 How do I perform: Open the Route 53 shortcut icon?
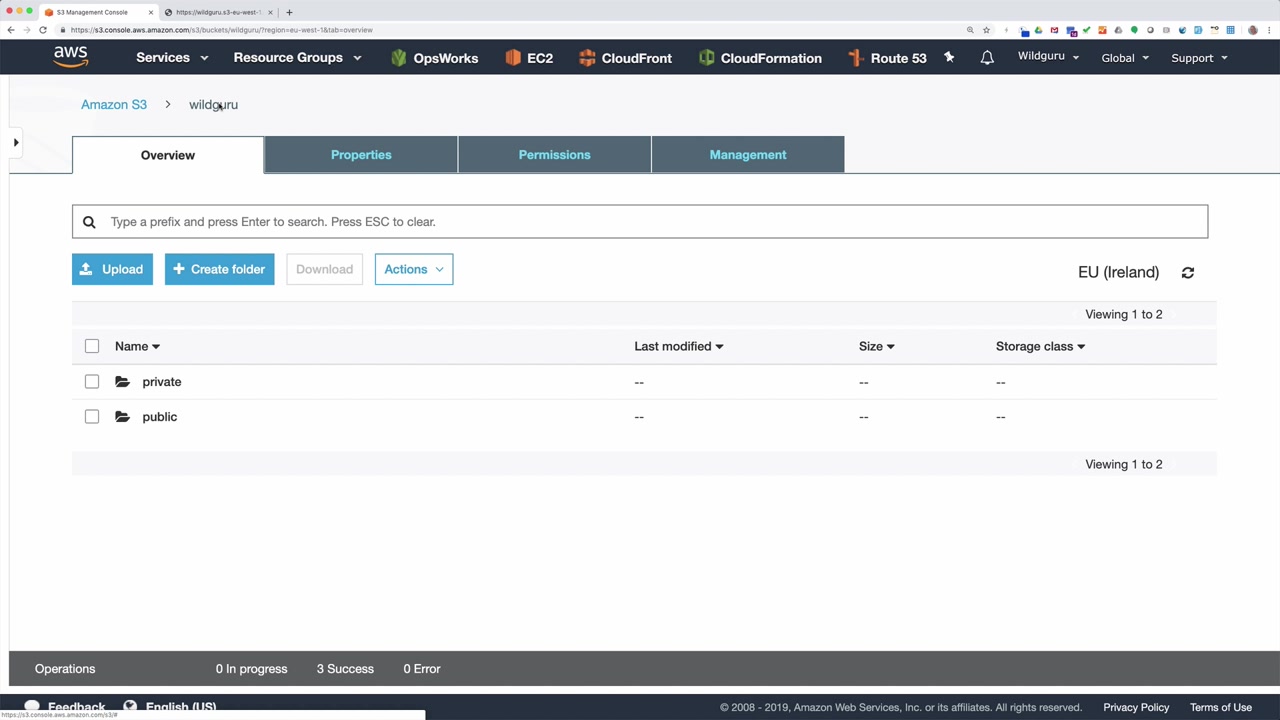pos(855,58)
